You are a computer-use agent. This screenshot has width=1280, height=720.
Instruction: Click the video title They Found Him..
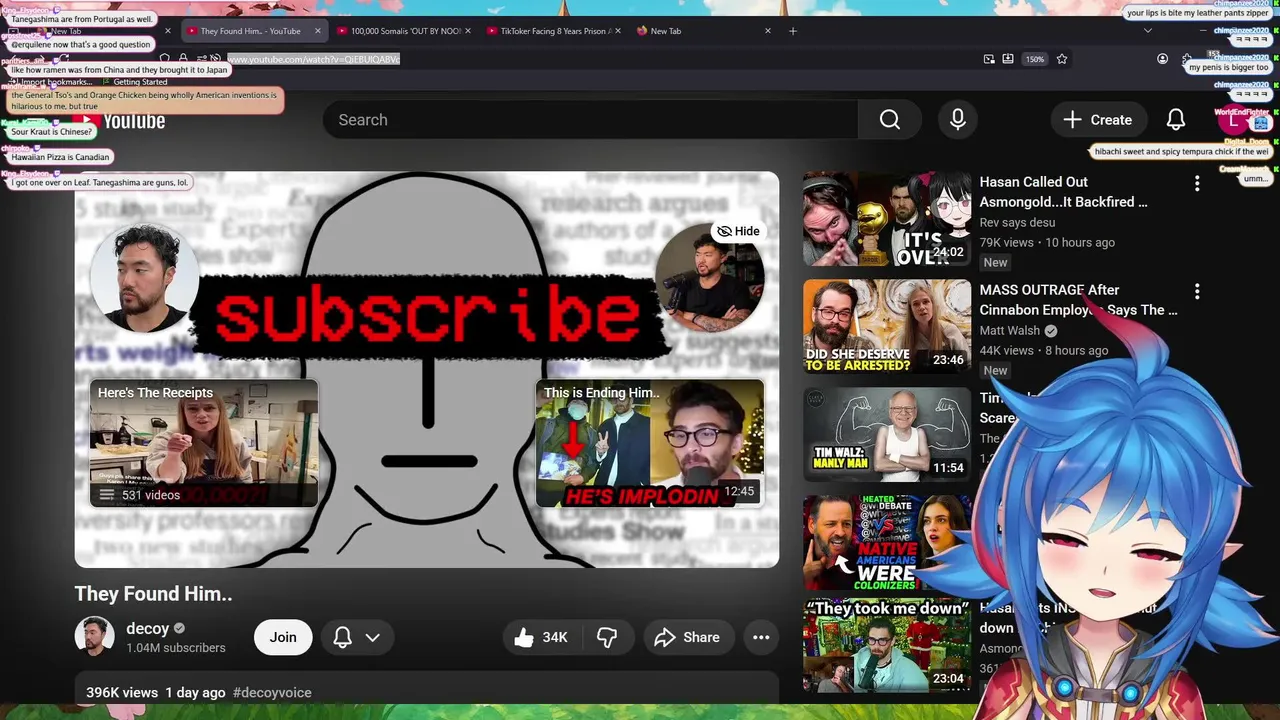153,594
